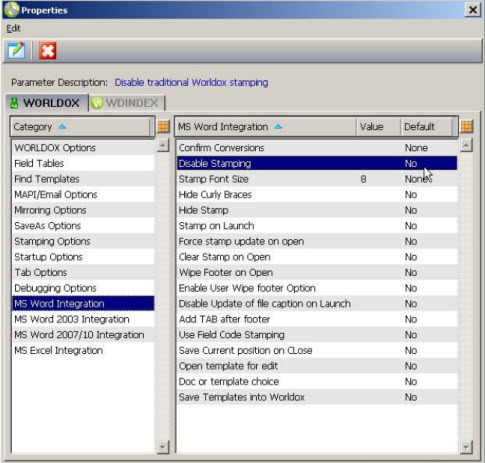Click Category list scroll down arrow

pyautogui.click(x=163, y=447)
